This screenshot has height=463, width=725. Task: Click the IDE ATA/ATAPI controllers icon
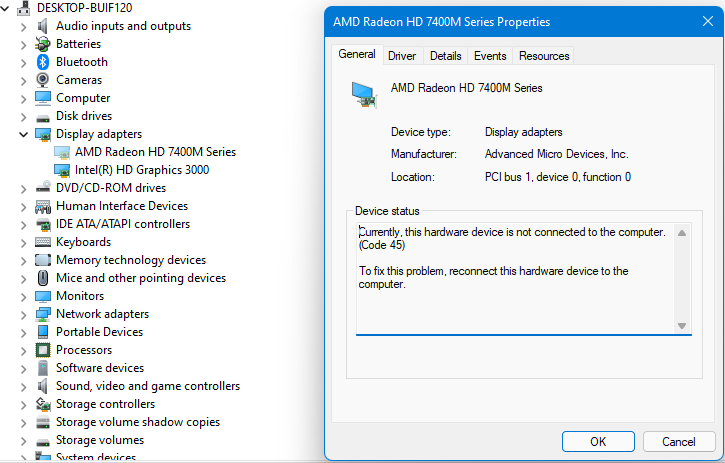[43, 224]
